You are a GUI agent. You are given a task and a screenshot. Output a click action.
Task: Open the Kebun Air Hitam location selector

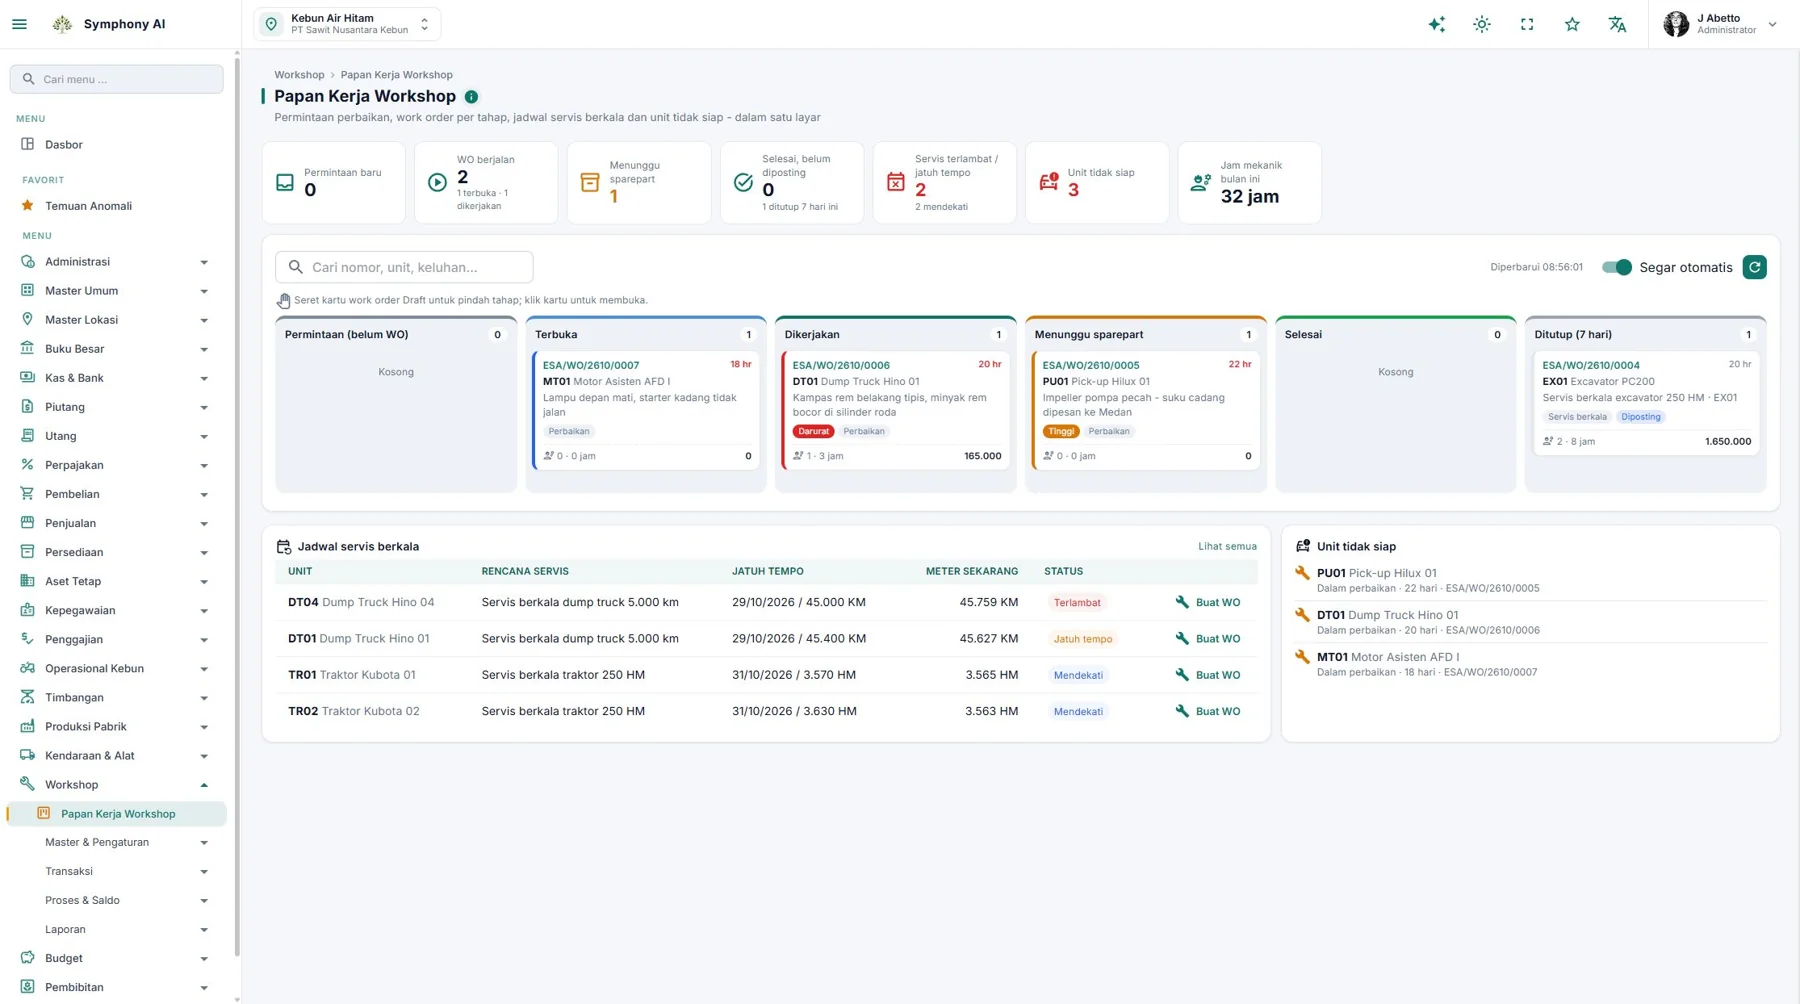point(347,24)
